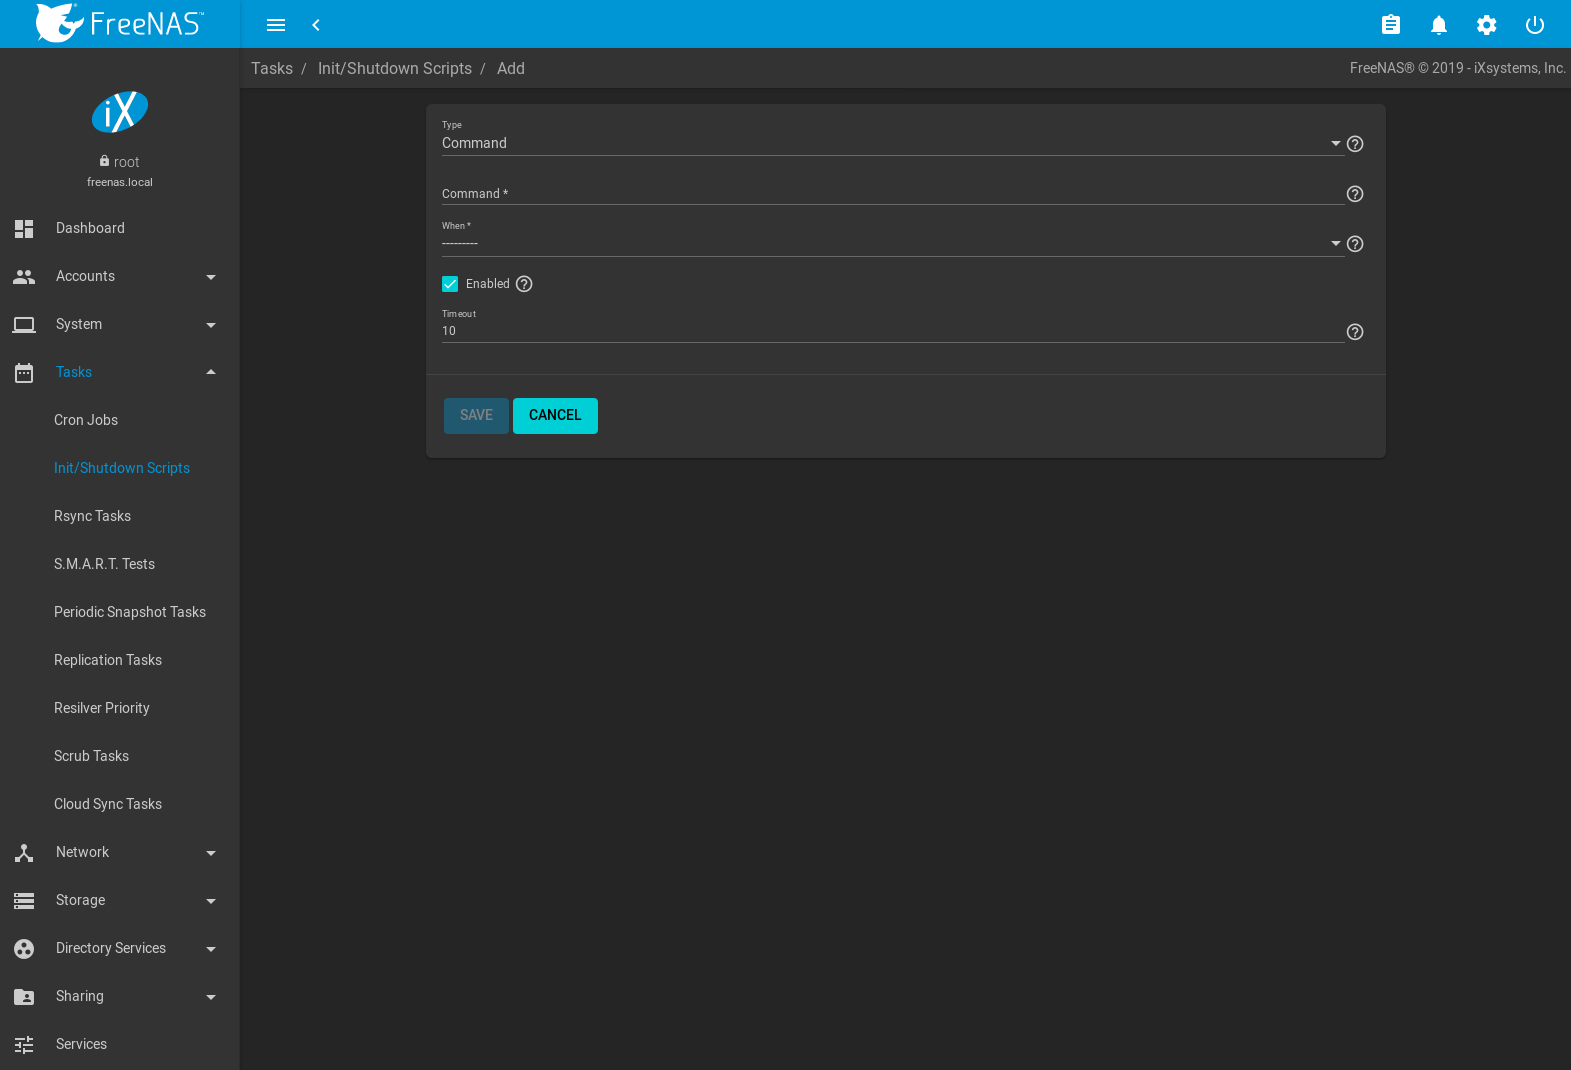Open the When dropdown
The image size is (1571, 1070).
(x=892, y=243)
